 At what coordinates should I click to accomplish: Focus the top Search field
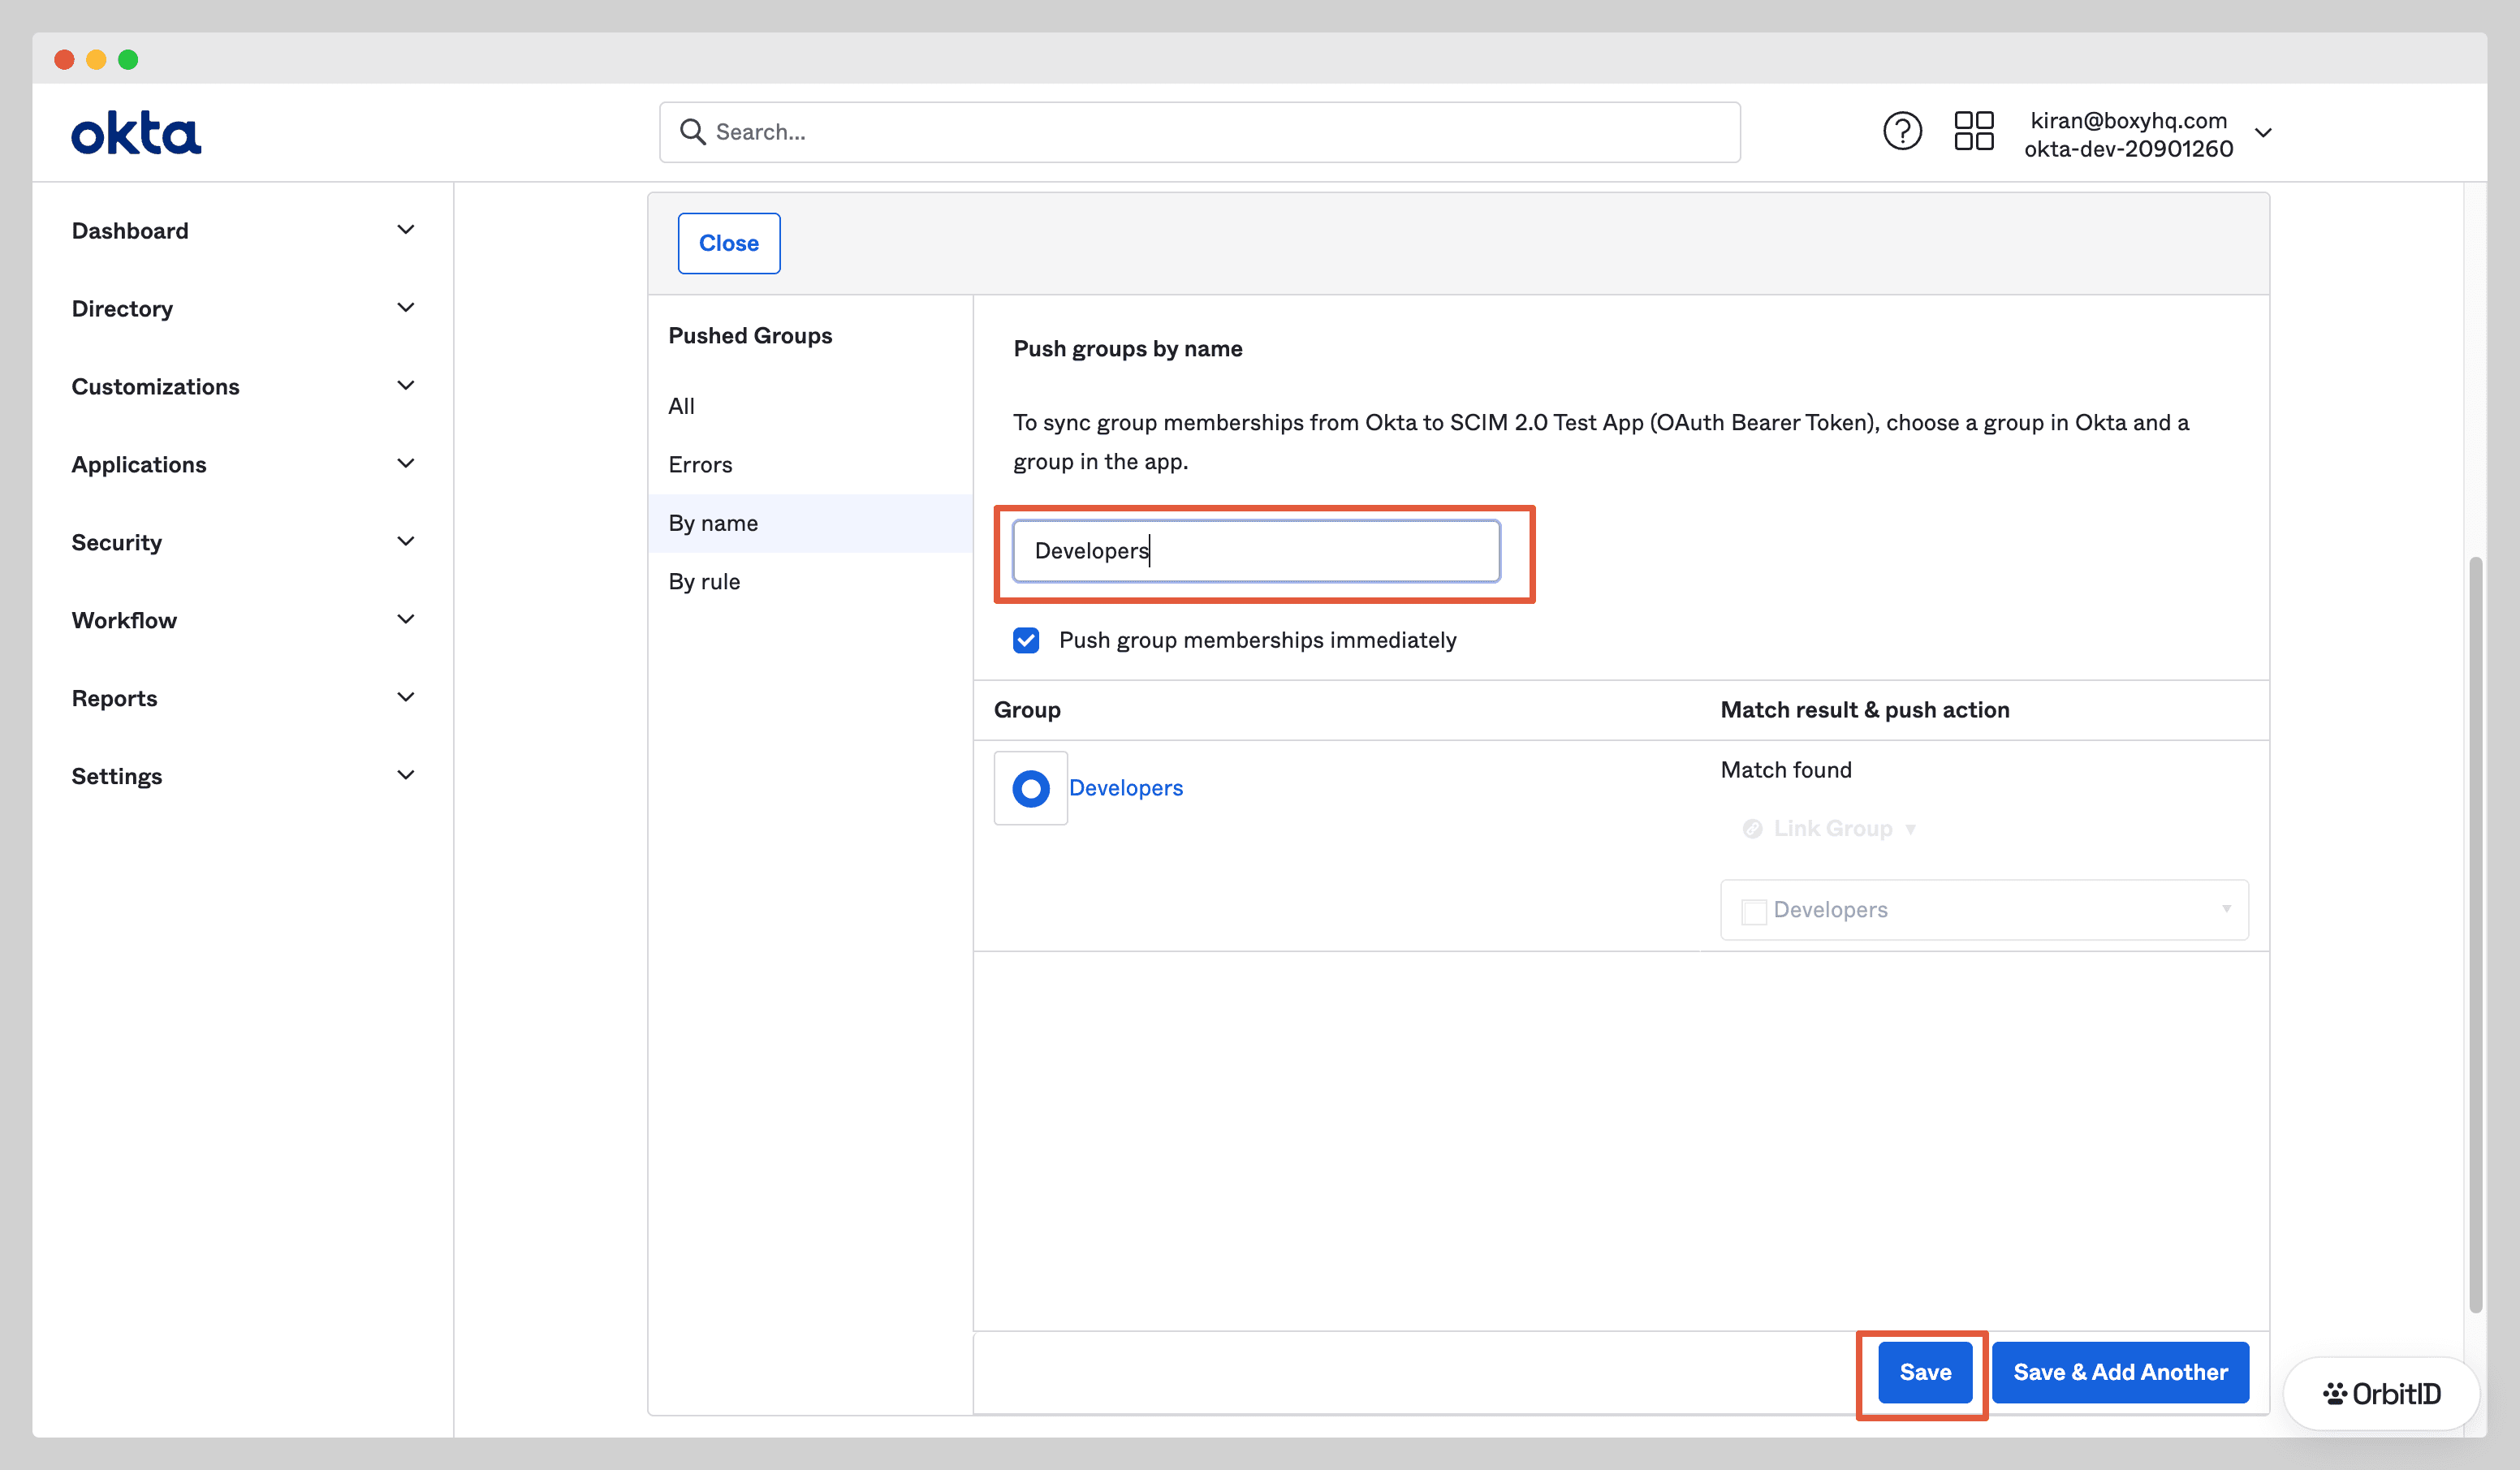click(1199, 132)
